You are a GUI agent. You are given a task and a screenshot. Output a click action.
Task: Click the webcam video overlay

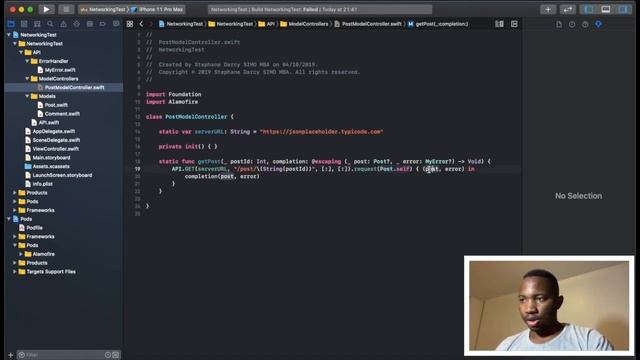[x=549, y=306]
